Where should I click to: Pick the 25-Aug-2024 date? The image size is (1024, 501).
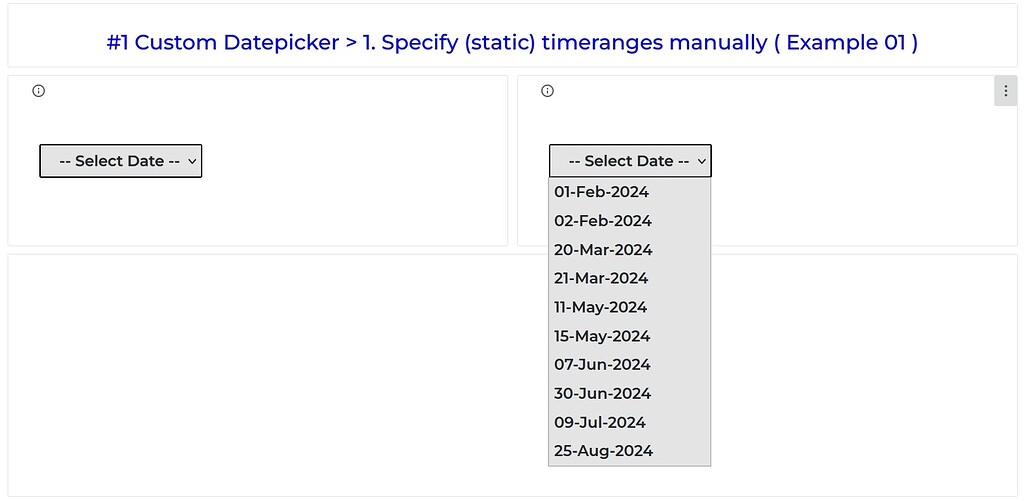(x=630, y=451)
